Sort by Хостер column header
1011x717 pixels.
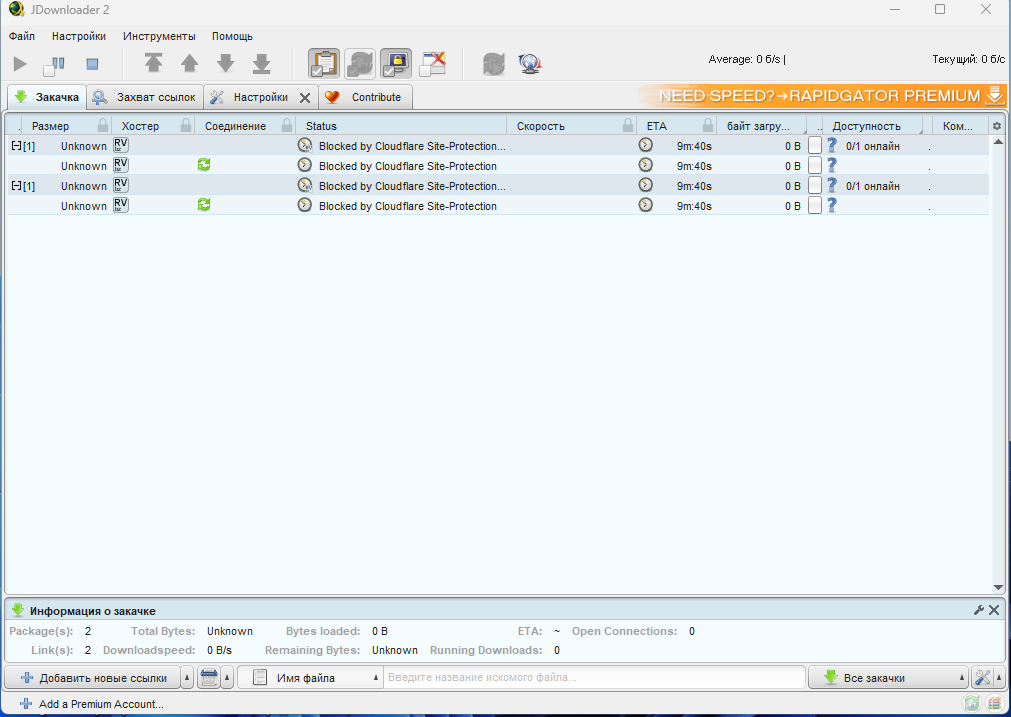click(140, 126)
